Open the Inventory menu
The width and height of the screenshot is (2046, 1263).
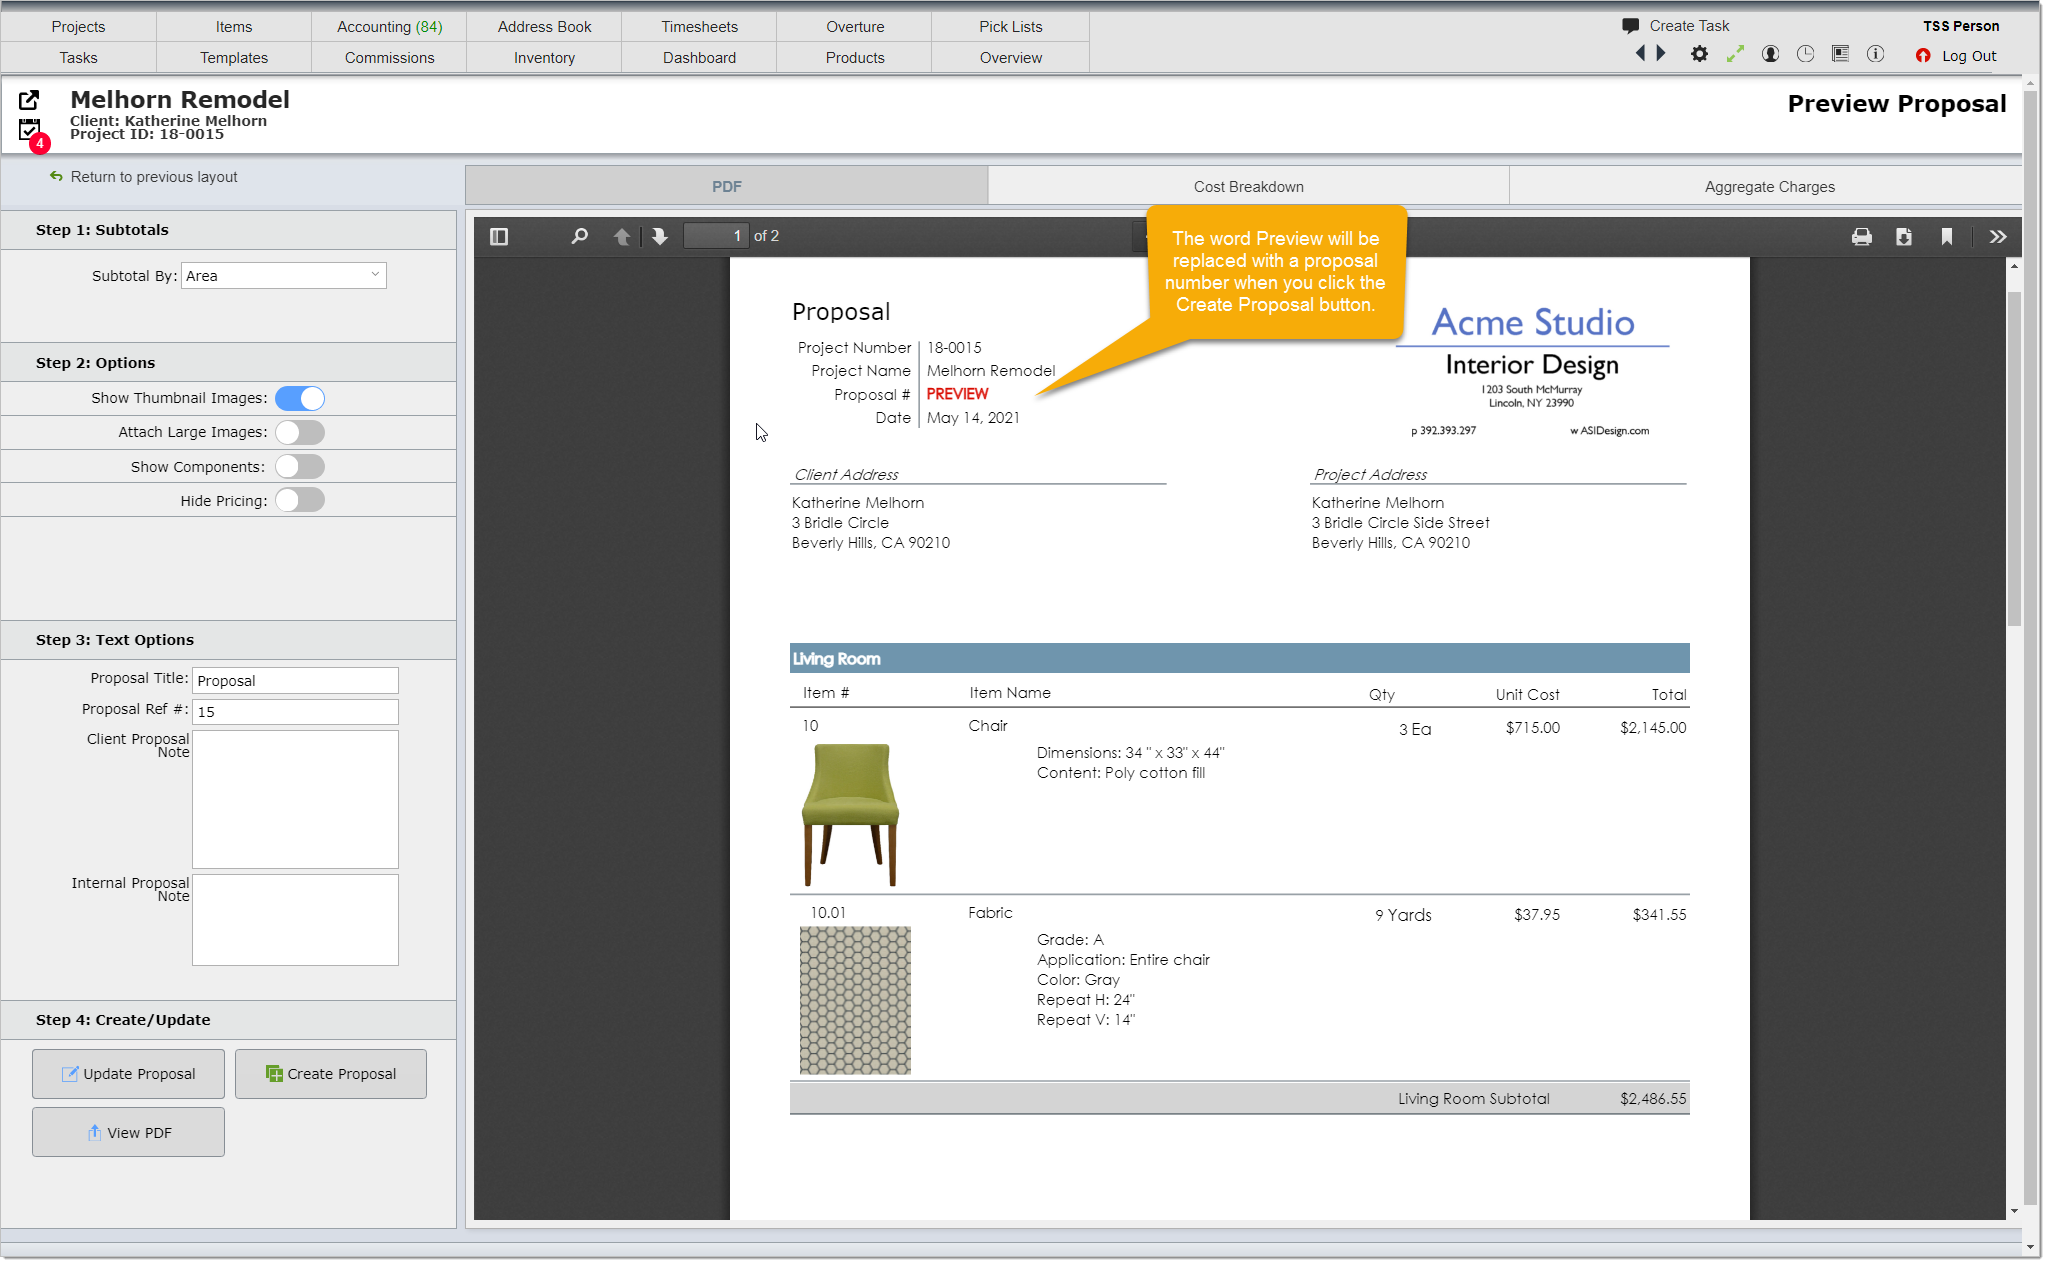coord(544,57)
